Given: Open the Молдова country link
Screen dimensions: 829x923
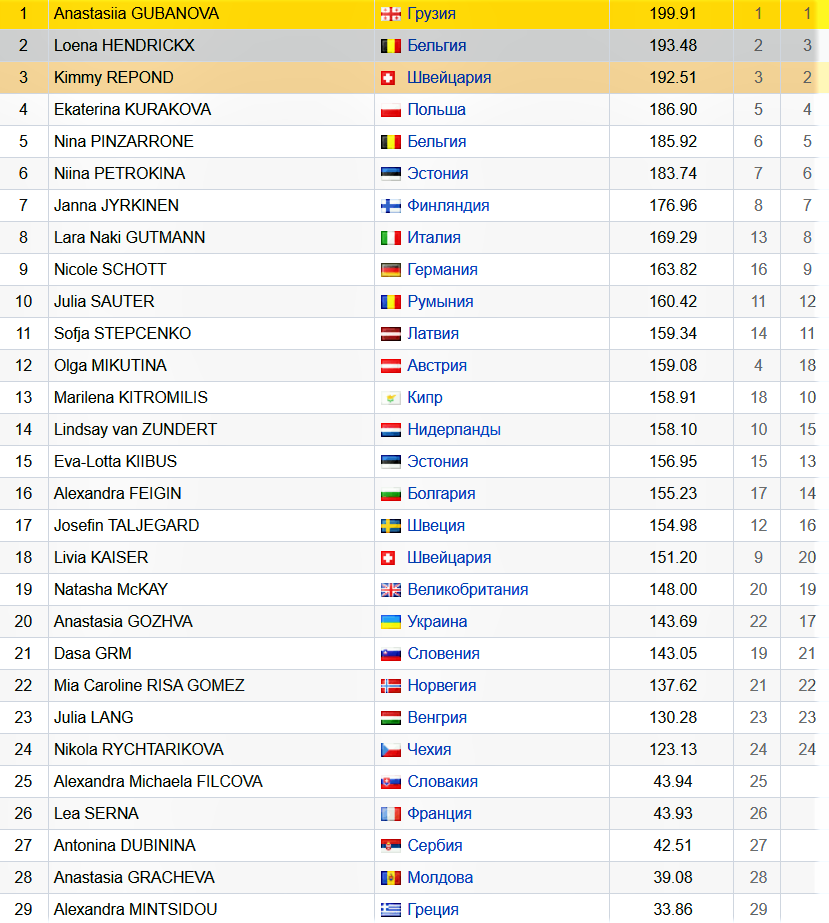Looking at the screenshot, I should pyautogui.click(x=440, y=878).
